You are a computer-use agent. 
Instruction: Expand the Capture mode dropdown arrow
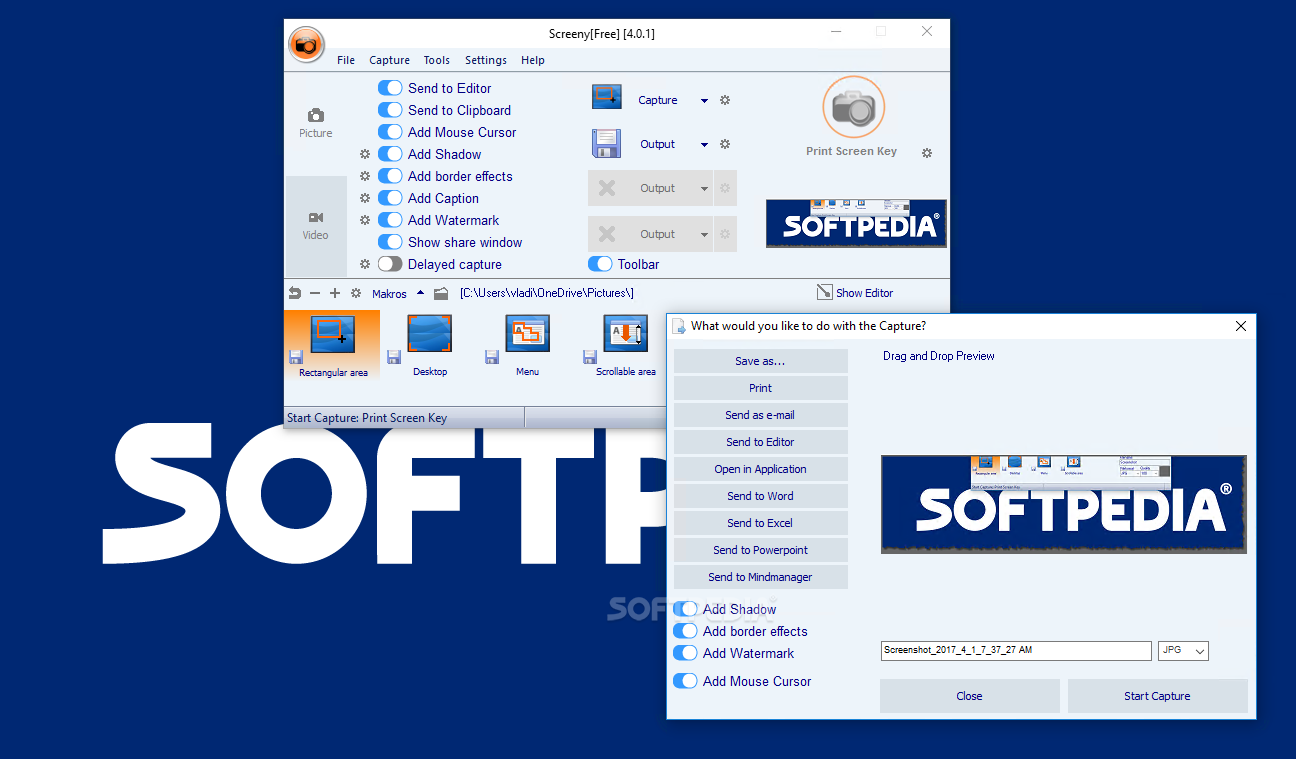pyautogui.click(x=704, y=101)
